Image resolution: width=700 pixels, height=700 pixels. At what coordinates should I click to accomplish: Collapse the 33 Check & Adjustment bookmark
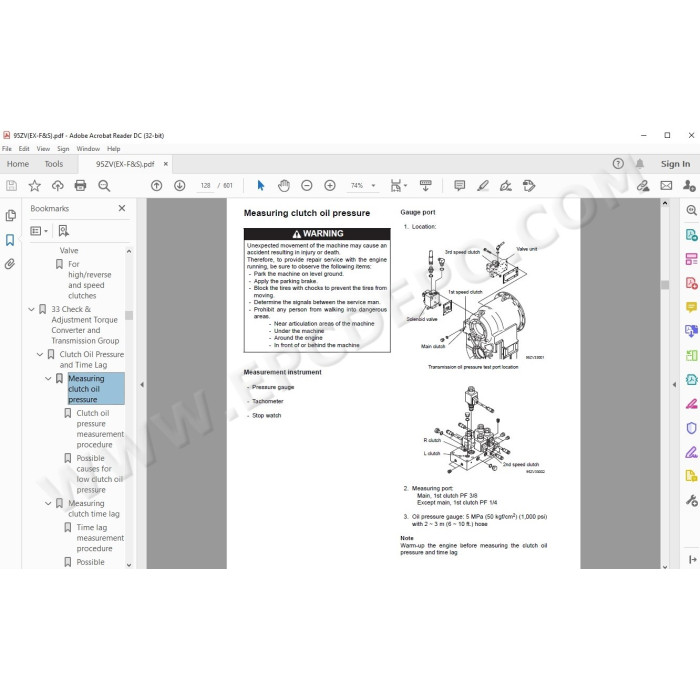tap(32, 309)
